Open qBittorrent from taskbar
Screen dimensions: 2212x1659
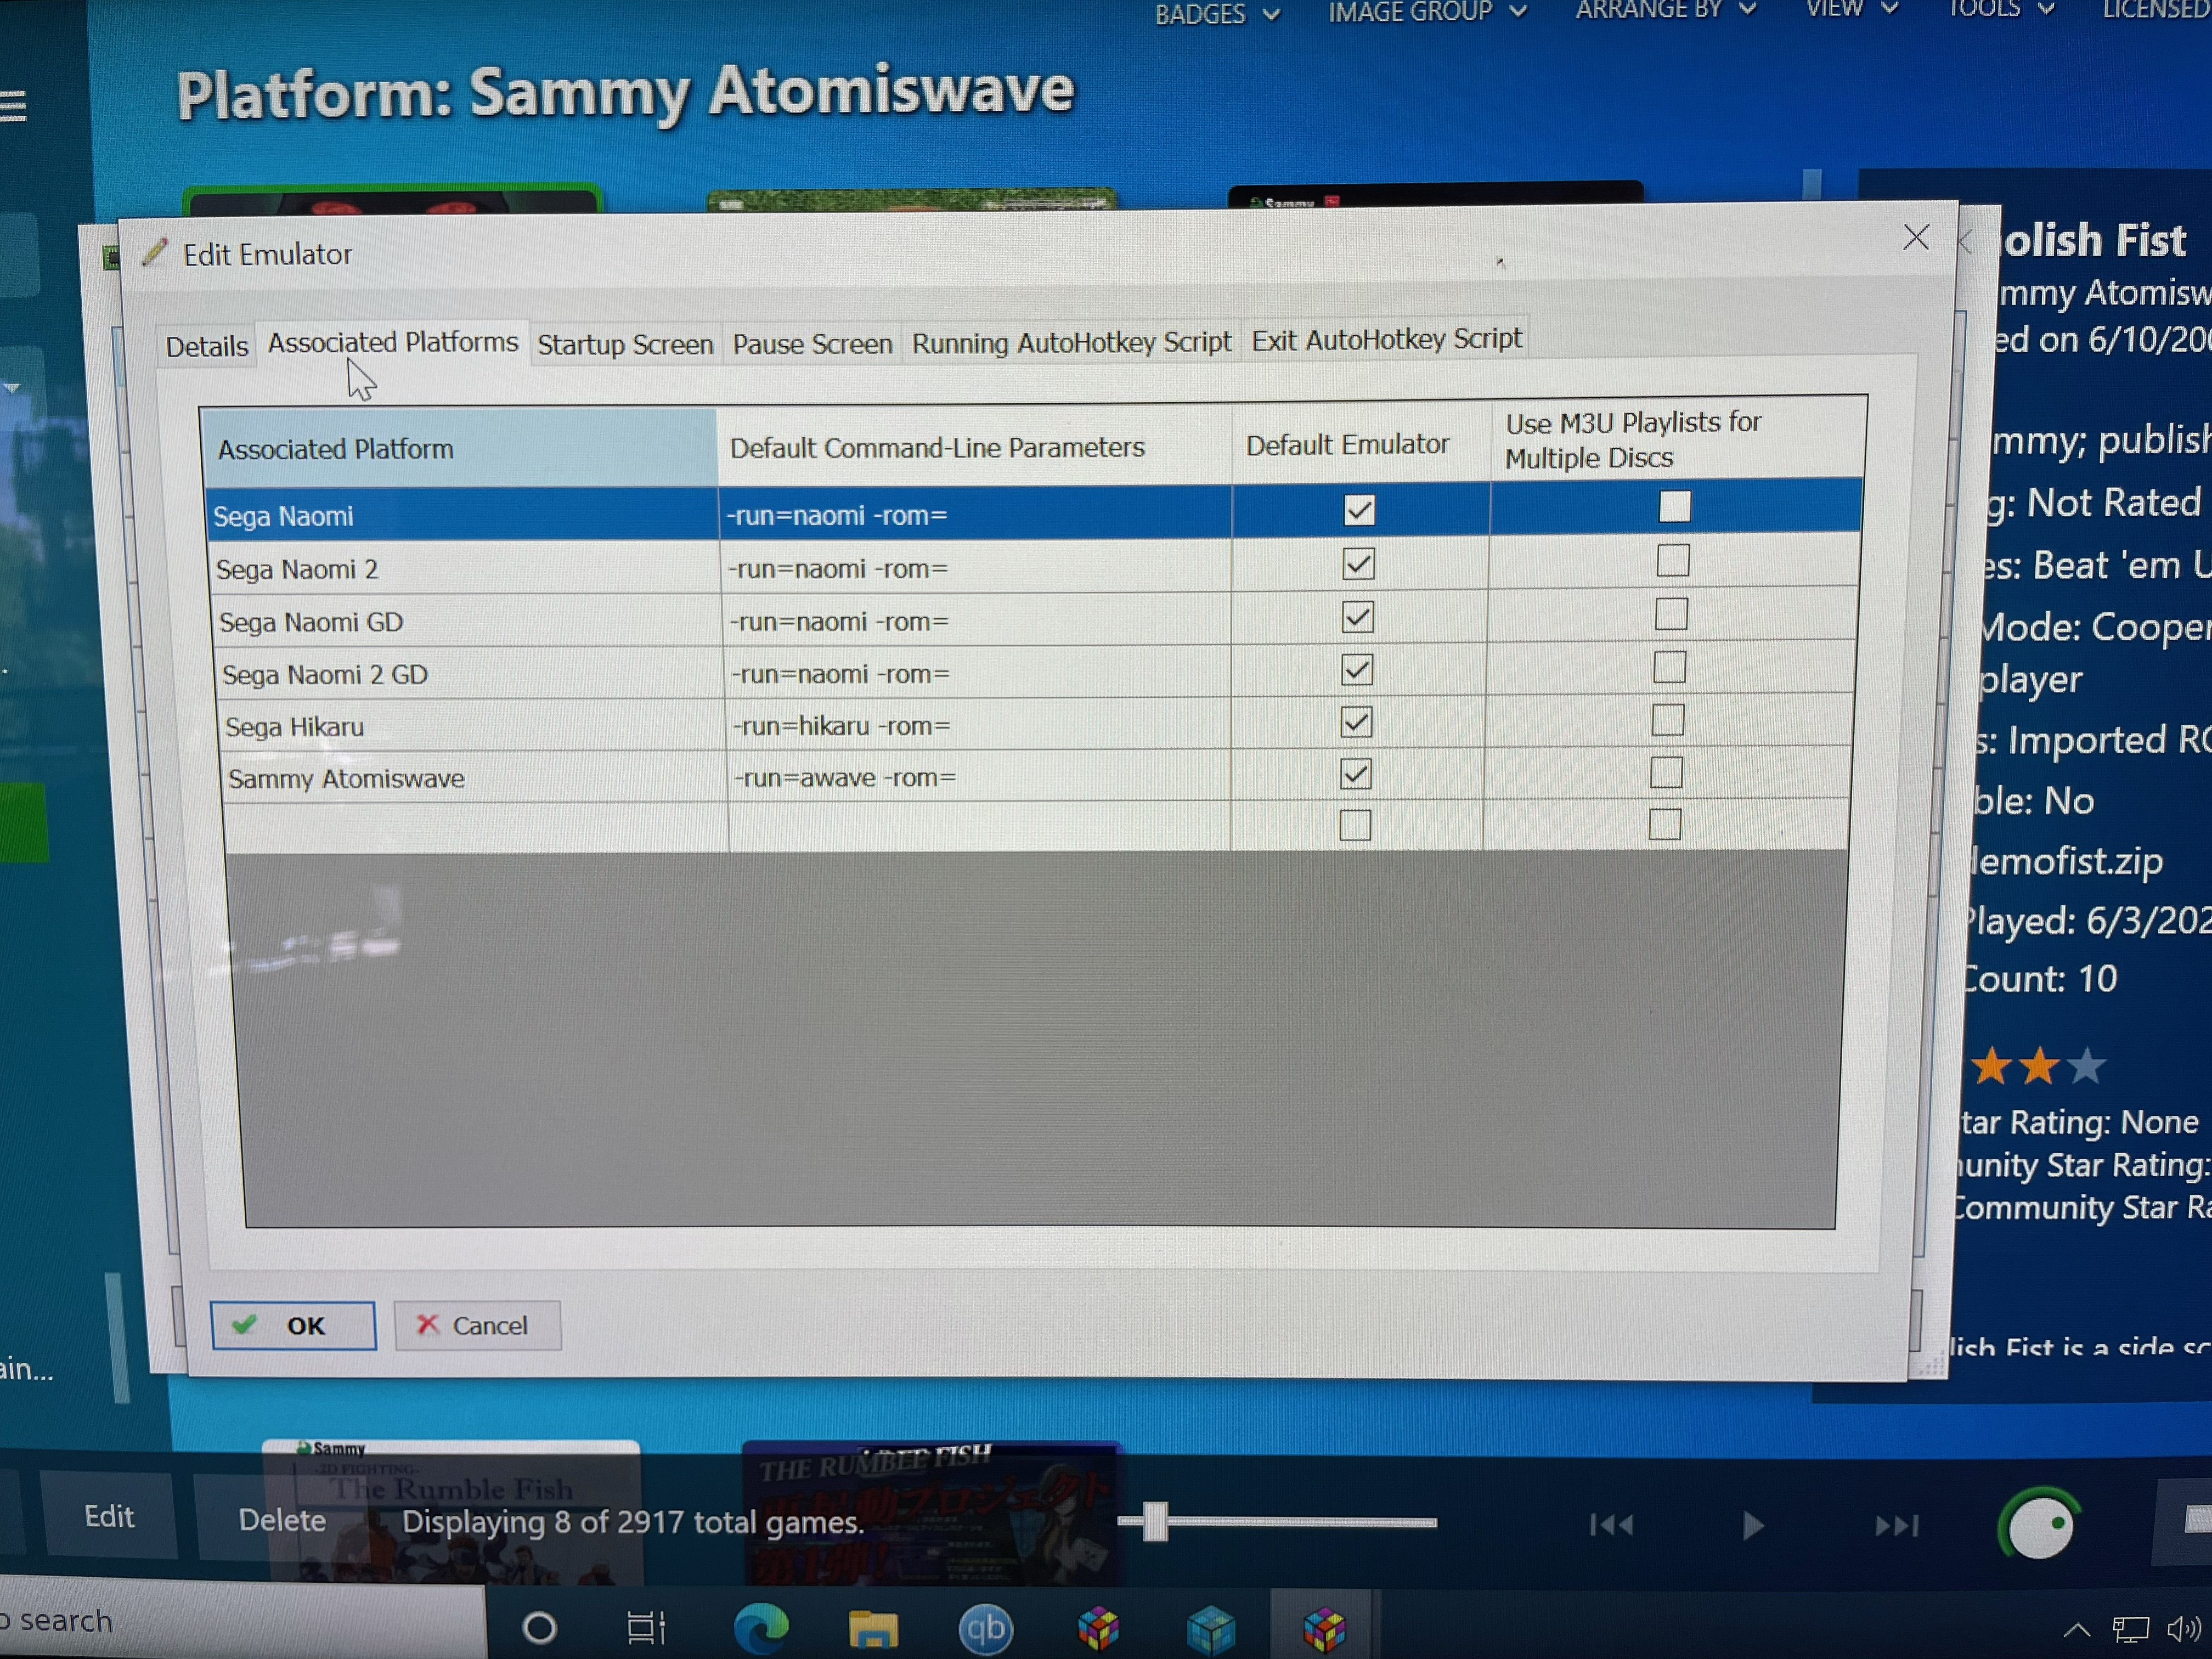point(985,1628)
